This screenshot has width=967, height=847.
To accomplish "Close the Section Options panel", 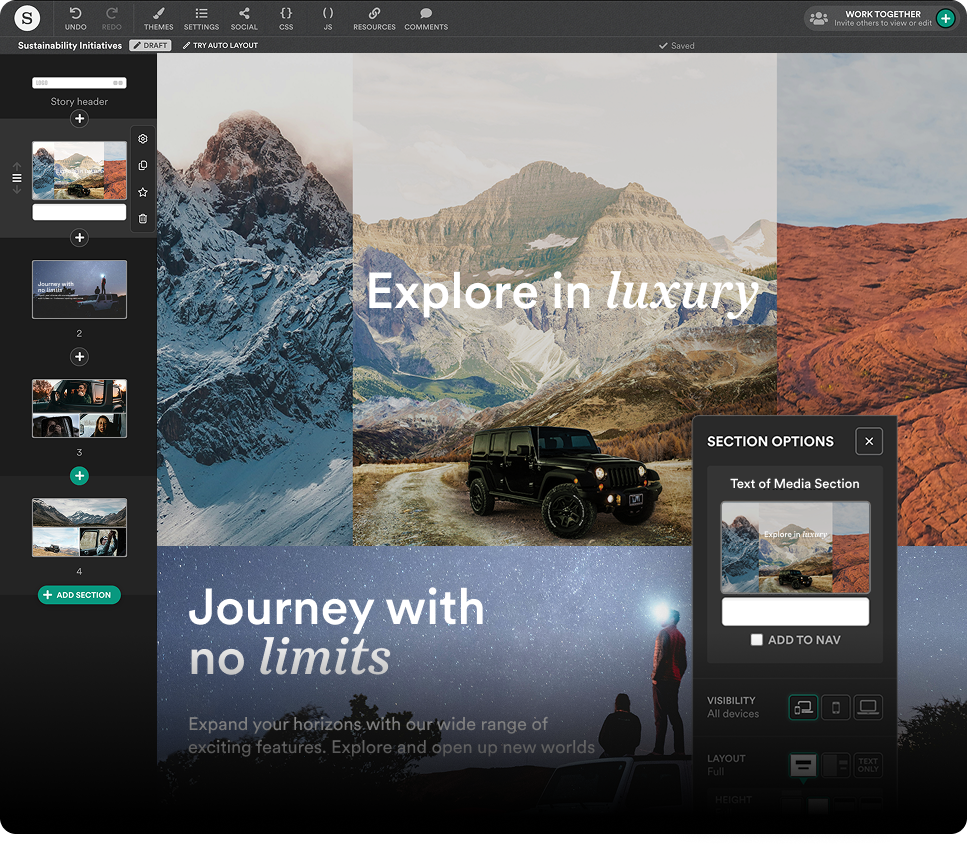I will tap(869, 441).
